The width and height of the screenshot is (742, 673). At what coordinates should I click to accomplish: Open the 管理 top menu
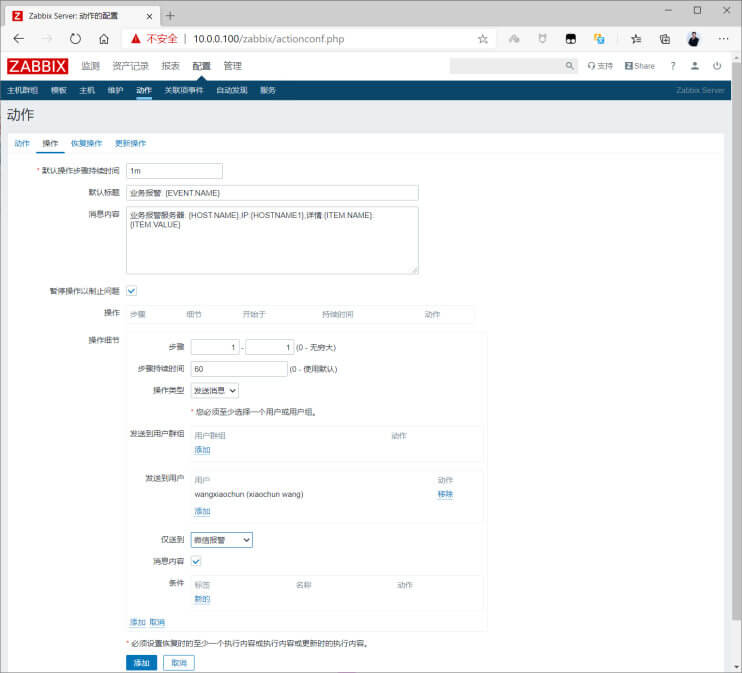tap(232, 66)
